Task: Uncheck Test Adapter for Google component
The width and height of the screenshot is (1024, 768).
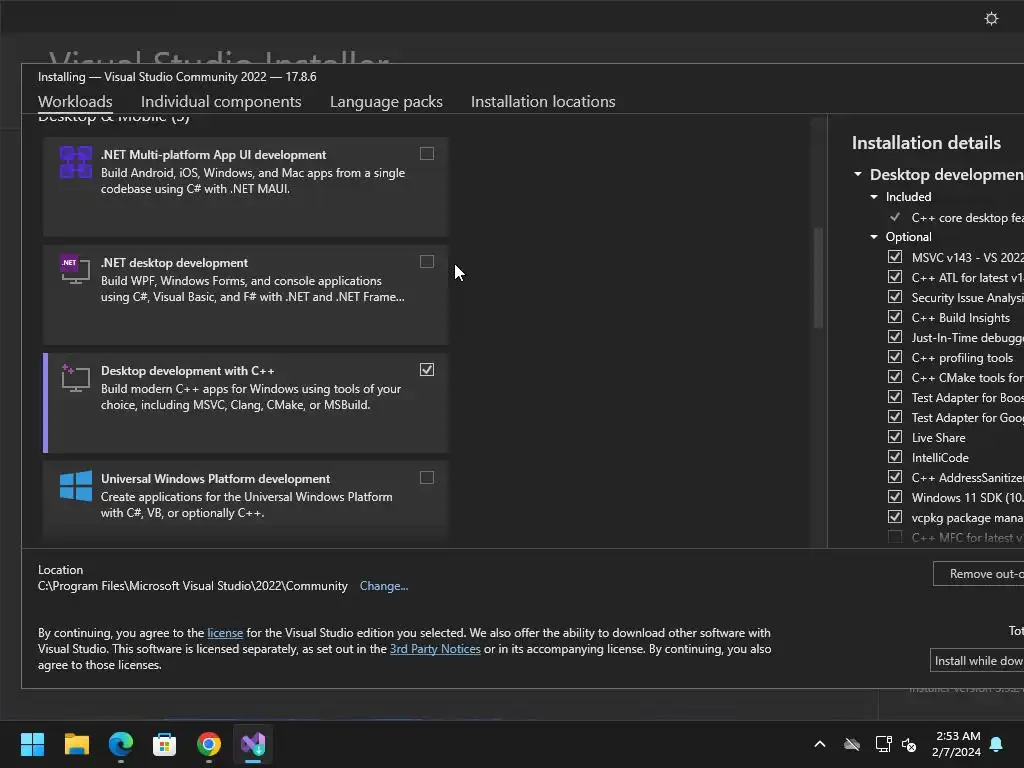Action: click(895, 417)
